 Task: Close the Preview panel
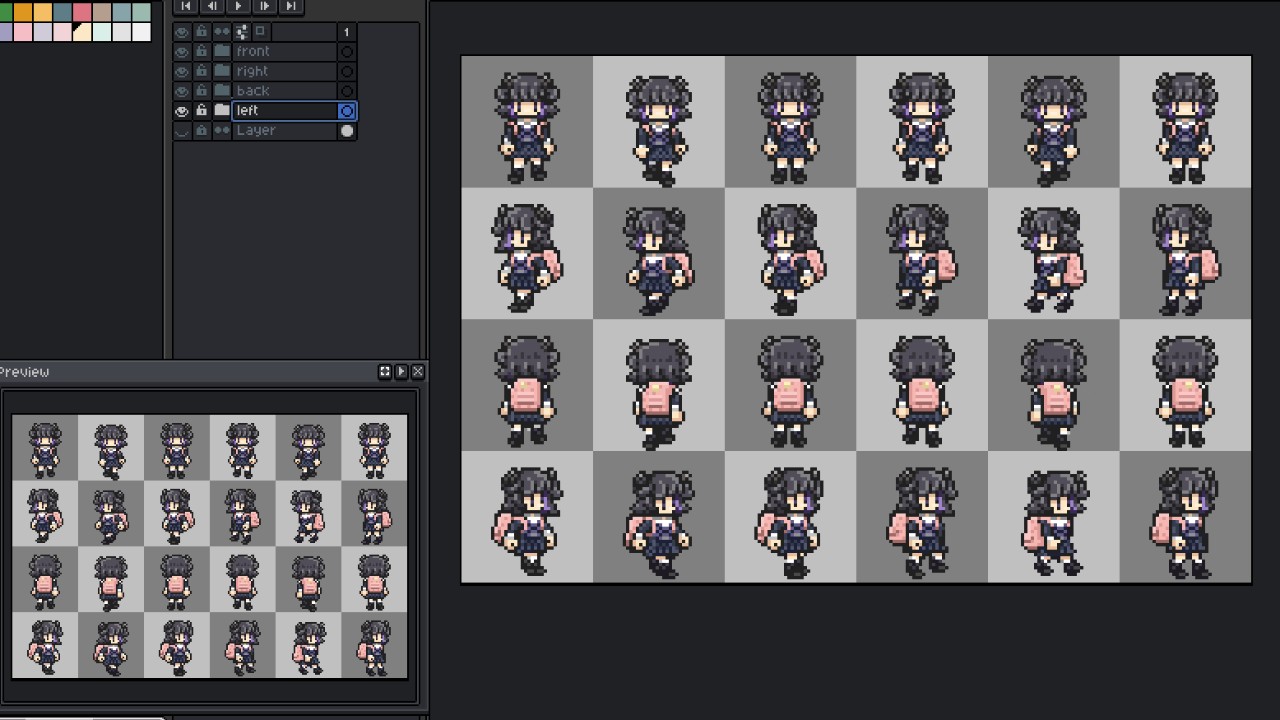[x=418, y=372]
